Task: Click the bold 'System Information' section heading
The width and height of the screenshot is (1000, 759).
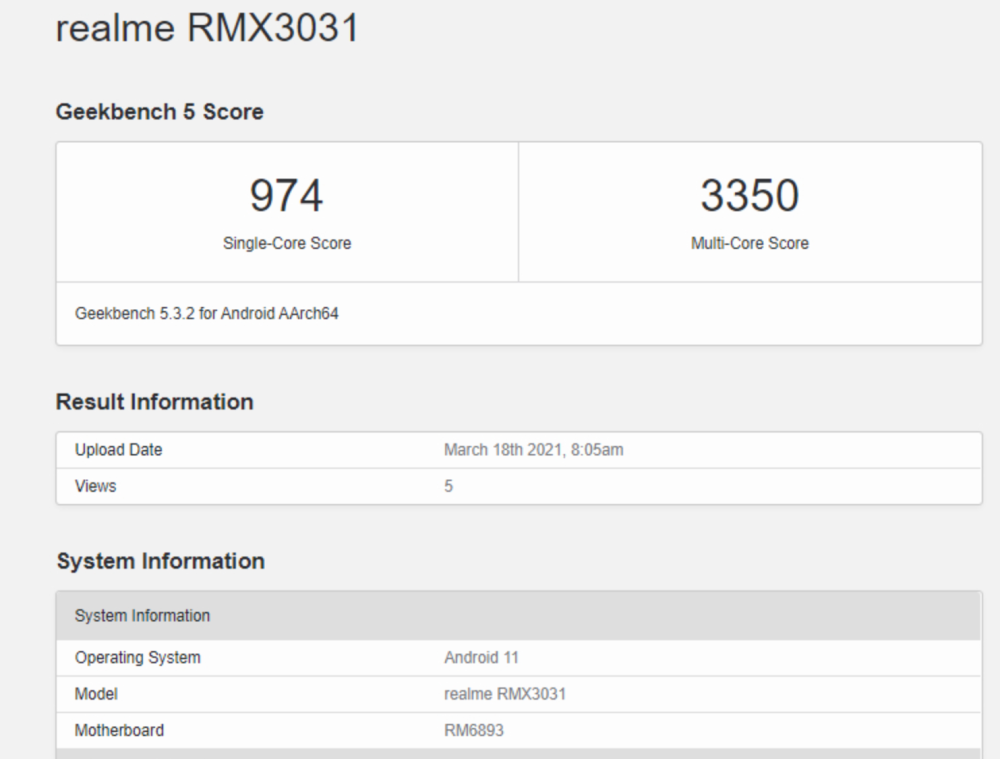Action: [161, 561]
